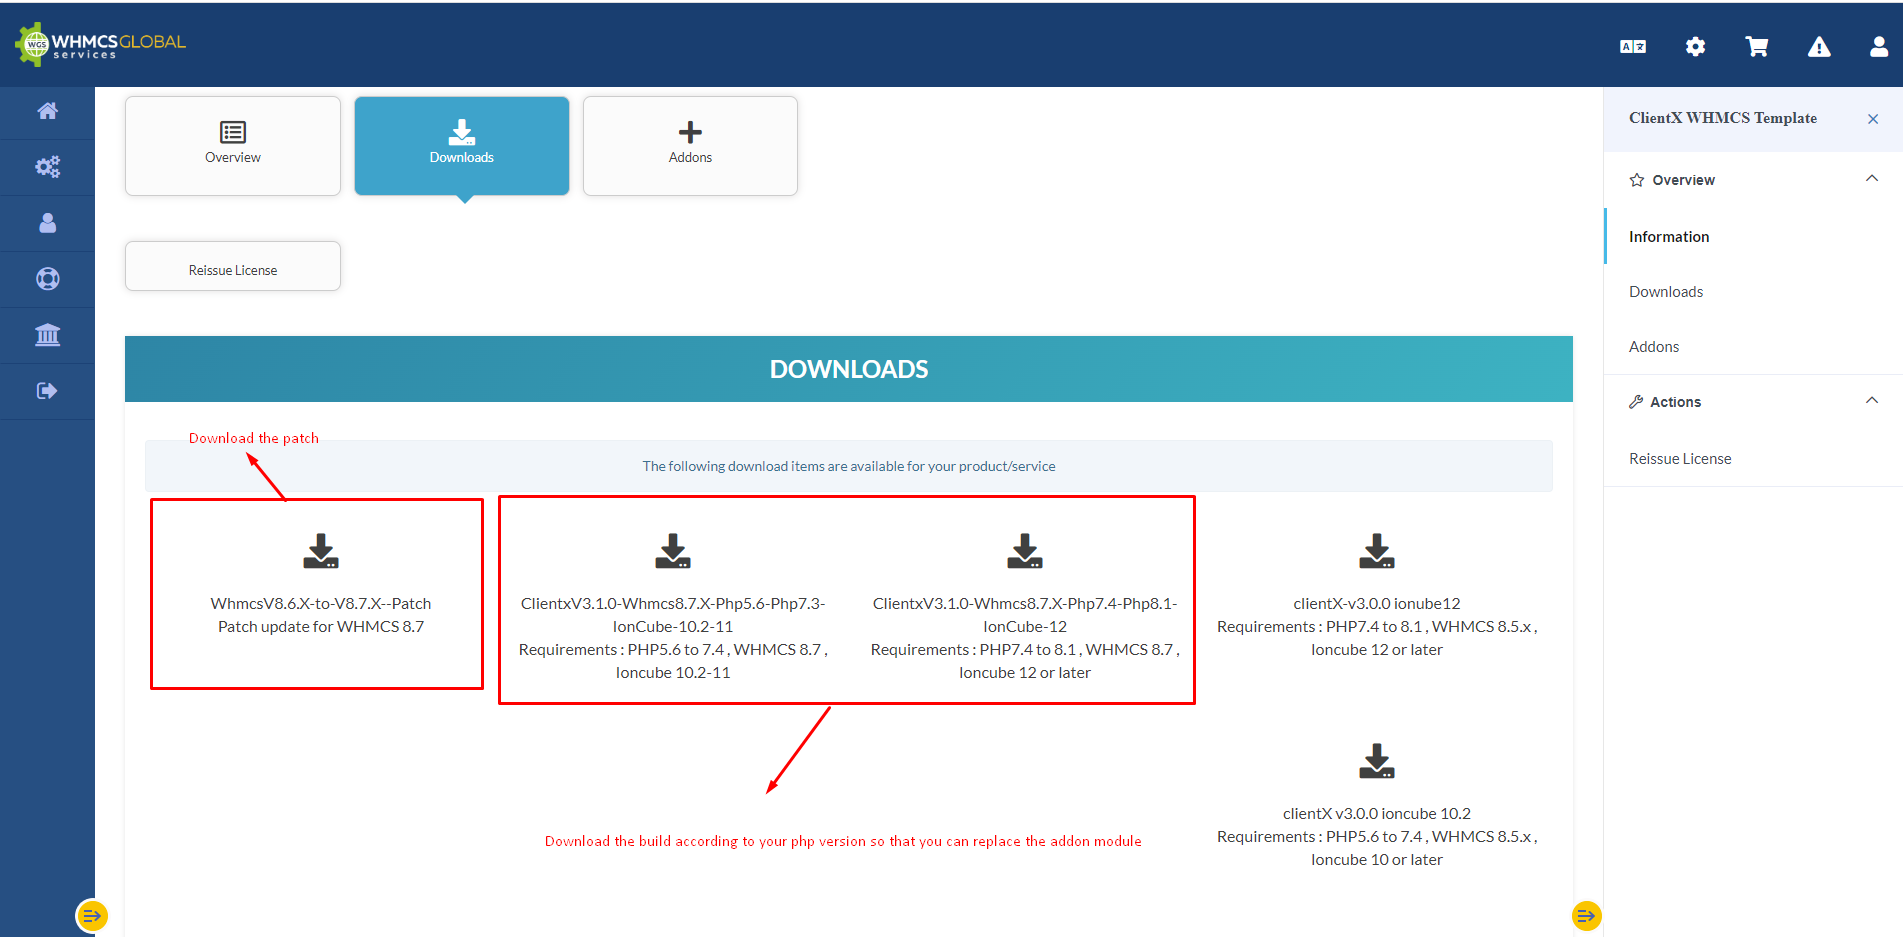Image resolution: width=1903 pixels, height=937 pixels.
Task: Click the billing bank icon in sidebar
Action: pyautogui.click(x=47, y=335)
